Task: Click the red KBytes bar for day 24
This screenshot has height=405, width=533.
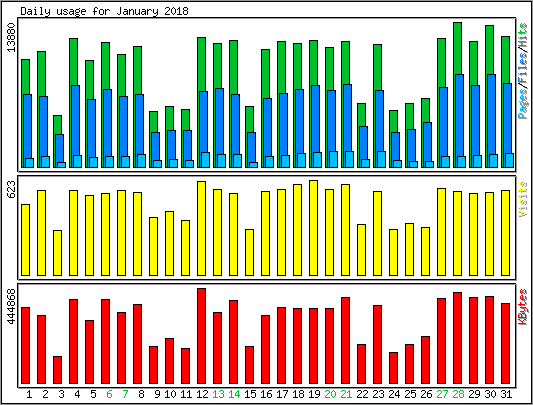Action: tap(393, 368)
